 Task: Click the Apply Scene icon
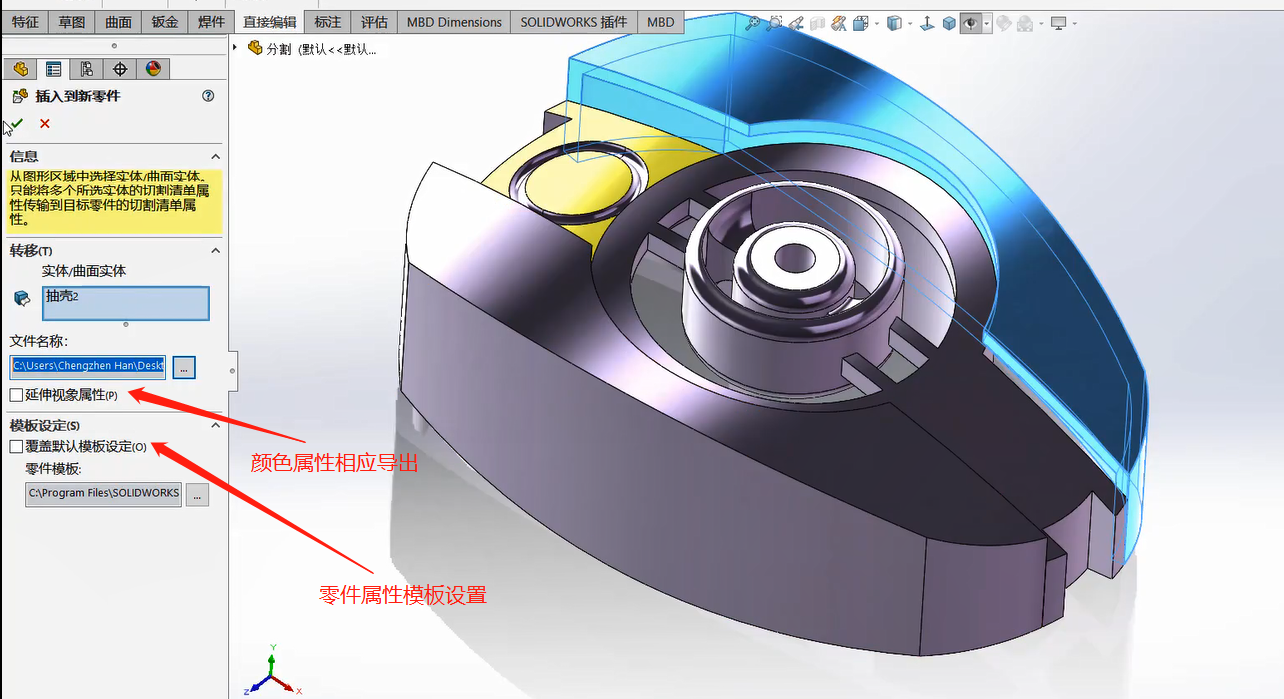[1025, 23]
